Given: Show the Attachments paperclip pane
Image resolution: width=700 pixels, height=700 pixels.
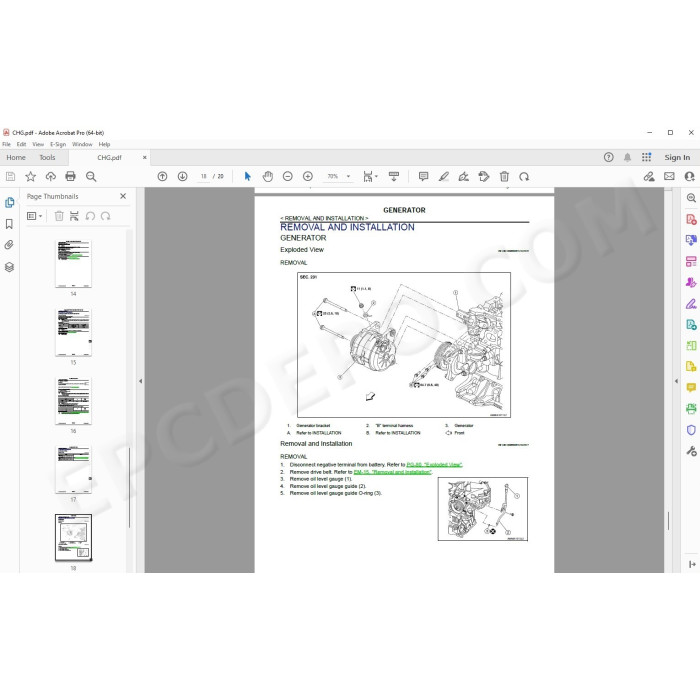Looking at the screenshot, I should [x=9, y=245].
